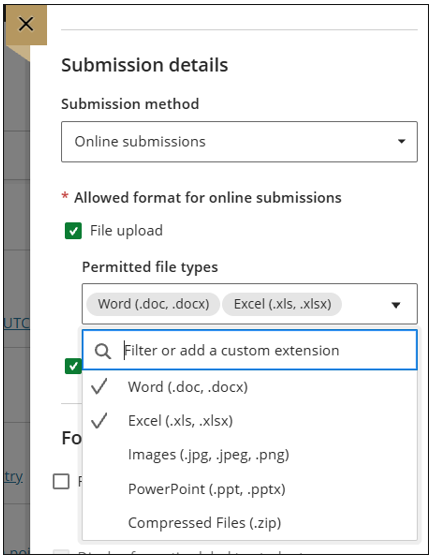Click the 'Allowed format for online submissions' label
This screenshot has height=560, width=432.
[x=208, y=198]
